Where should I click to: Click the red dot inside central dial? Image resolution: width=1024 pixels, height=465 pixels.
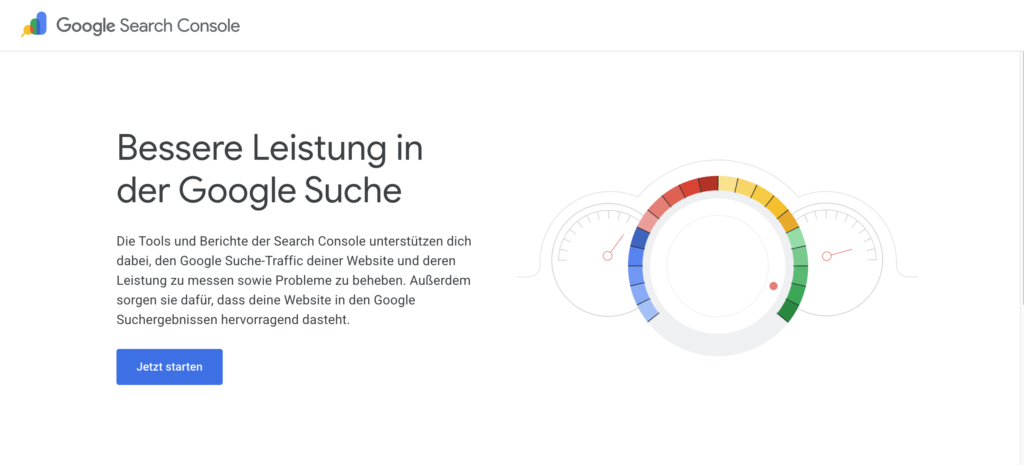(773, 286)
